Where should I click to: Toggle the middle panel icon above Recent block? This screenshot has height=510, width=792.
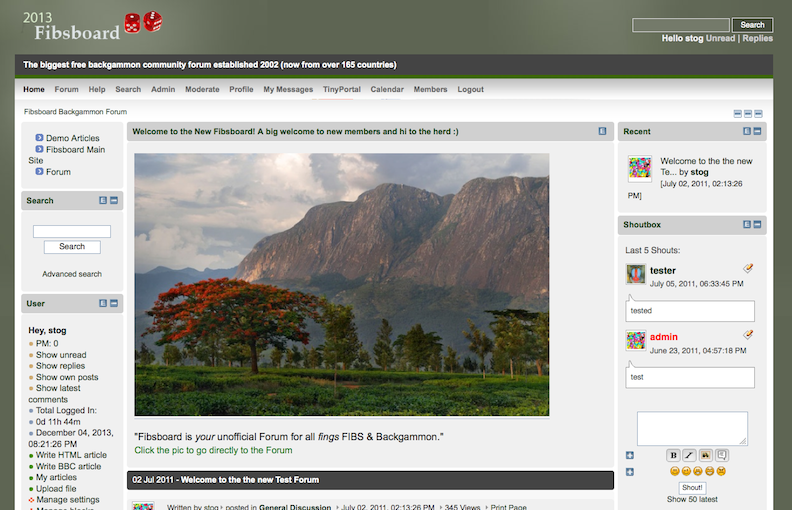(748, 114)
